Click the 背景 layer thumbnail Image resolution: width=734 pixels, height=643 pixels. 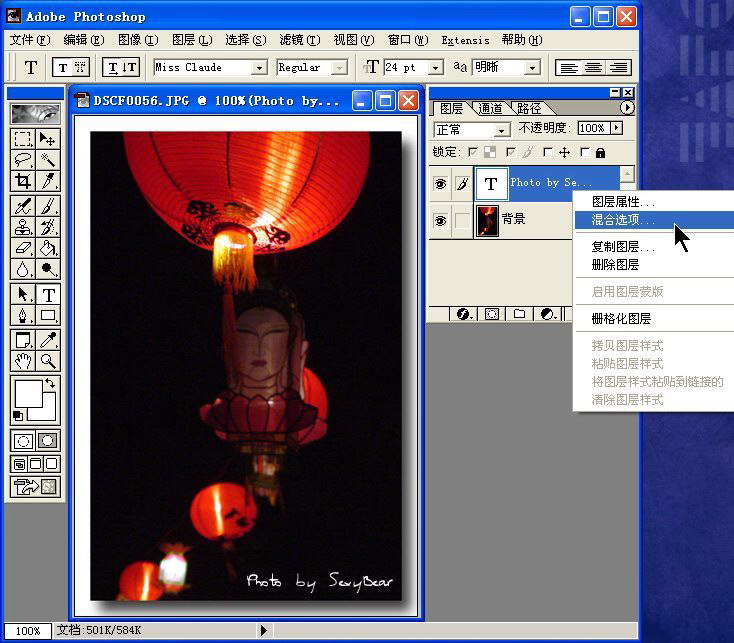point(488,220)
